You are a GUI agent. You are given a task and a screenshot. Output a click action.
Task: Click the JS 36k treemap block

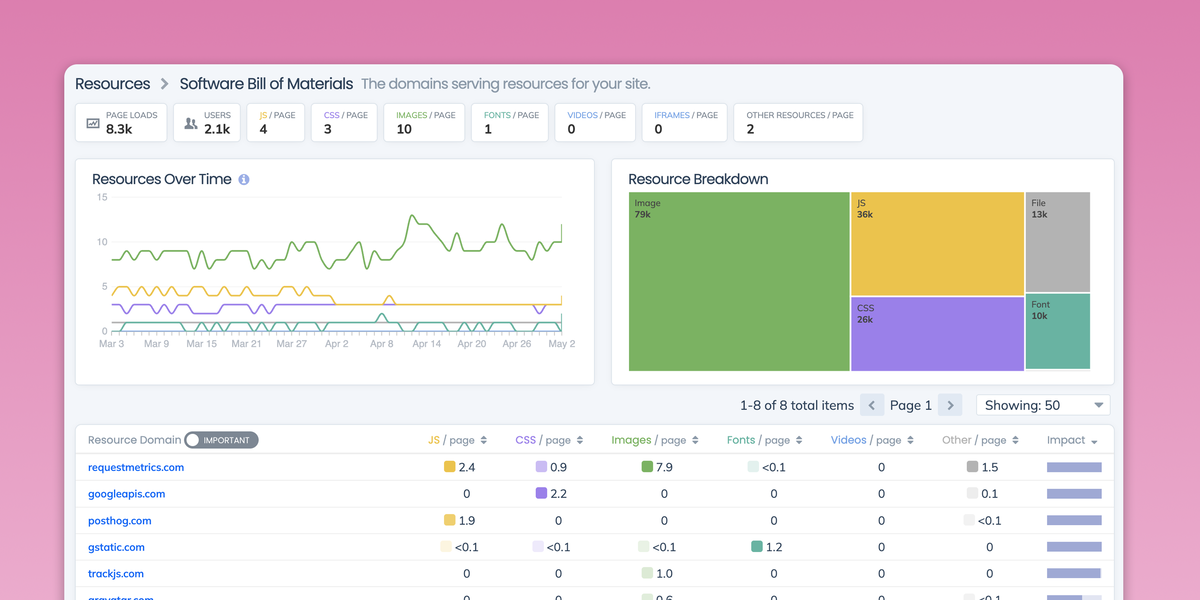click(938, 244)
